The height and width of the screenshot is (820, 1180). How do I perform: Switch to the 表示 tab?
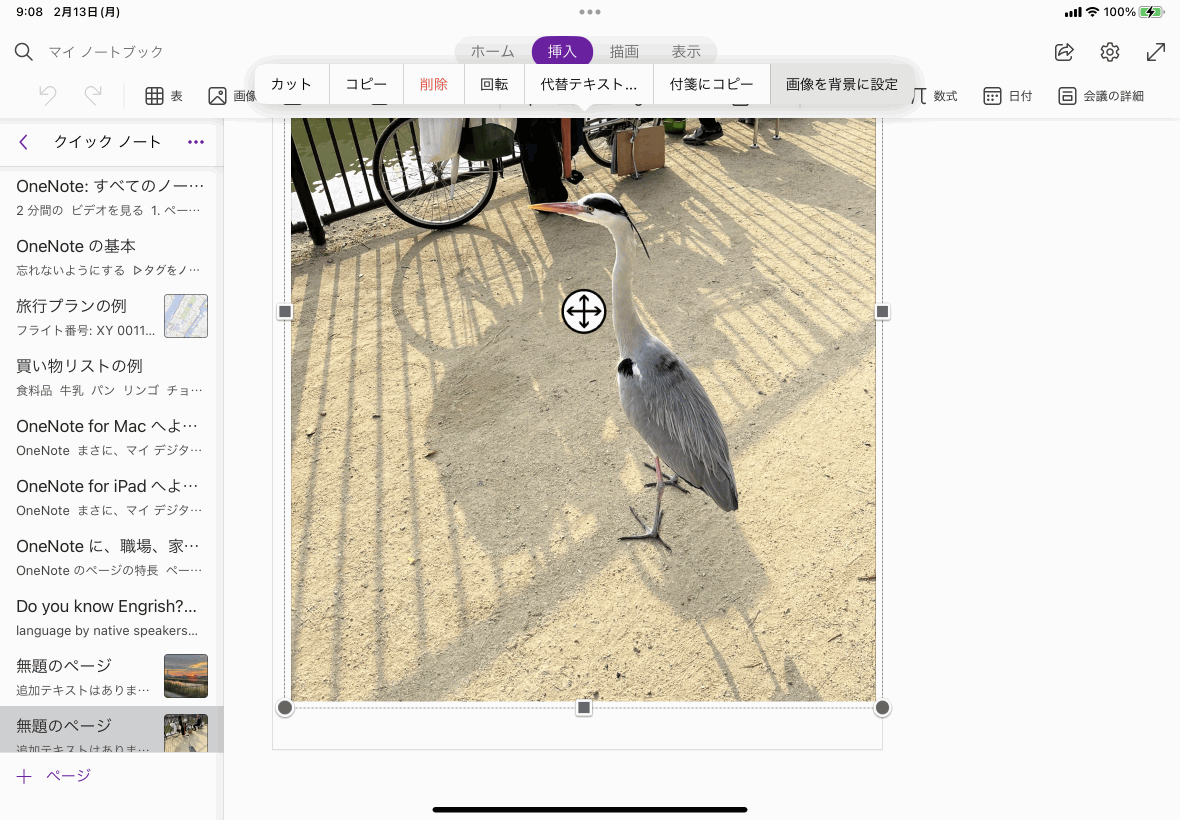coord(686,52)
